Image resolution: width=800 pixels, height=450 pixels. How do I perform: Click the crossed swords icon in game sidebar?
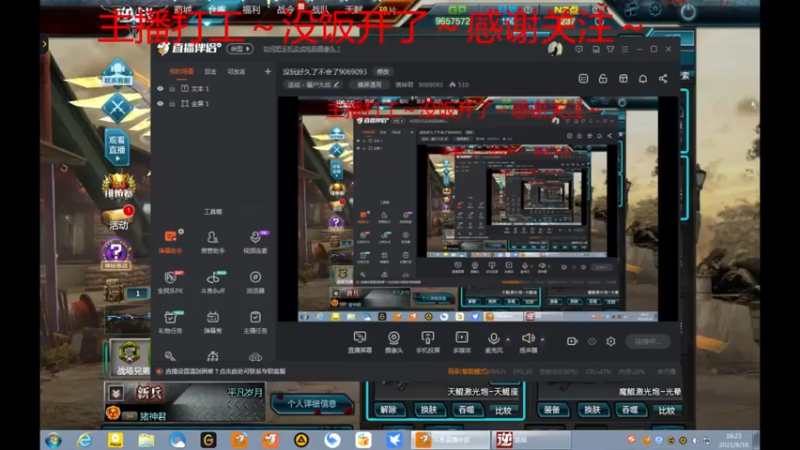pyautogui.click(x=117, y=108)
